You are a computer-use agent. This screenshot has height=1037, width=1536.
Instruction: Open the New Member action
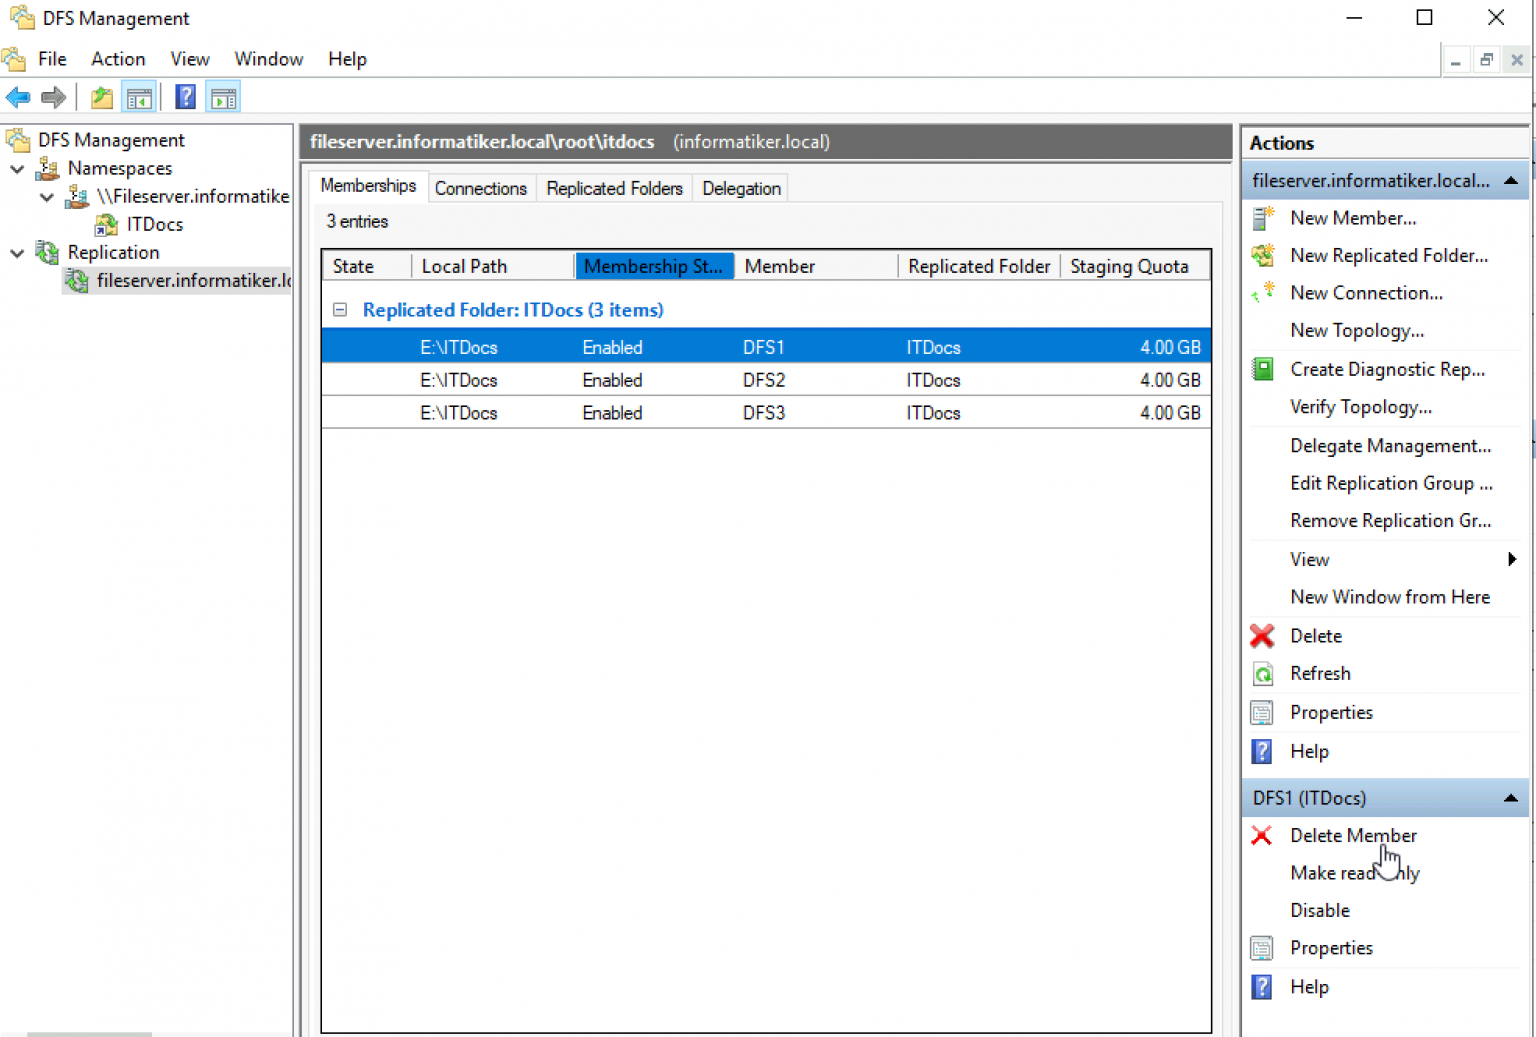tap(1354, 218)
